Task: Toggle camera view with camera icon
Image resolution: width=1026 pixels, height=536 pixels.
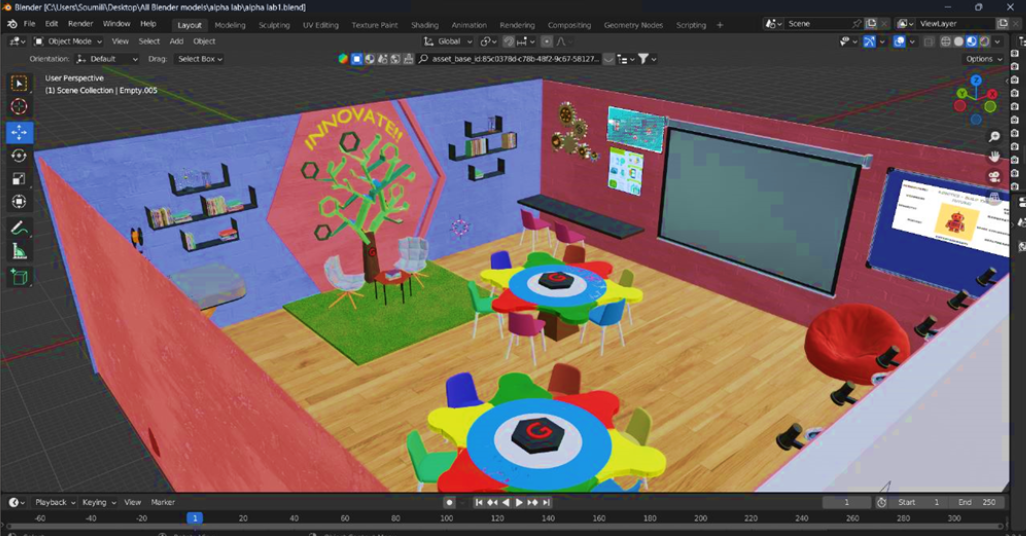Action: pyautogui.click(x=994, y=176)
